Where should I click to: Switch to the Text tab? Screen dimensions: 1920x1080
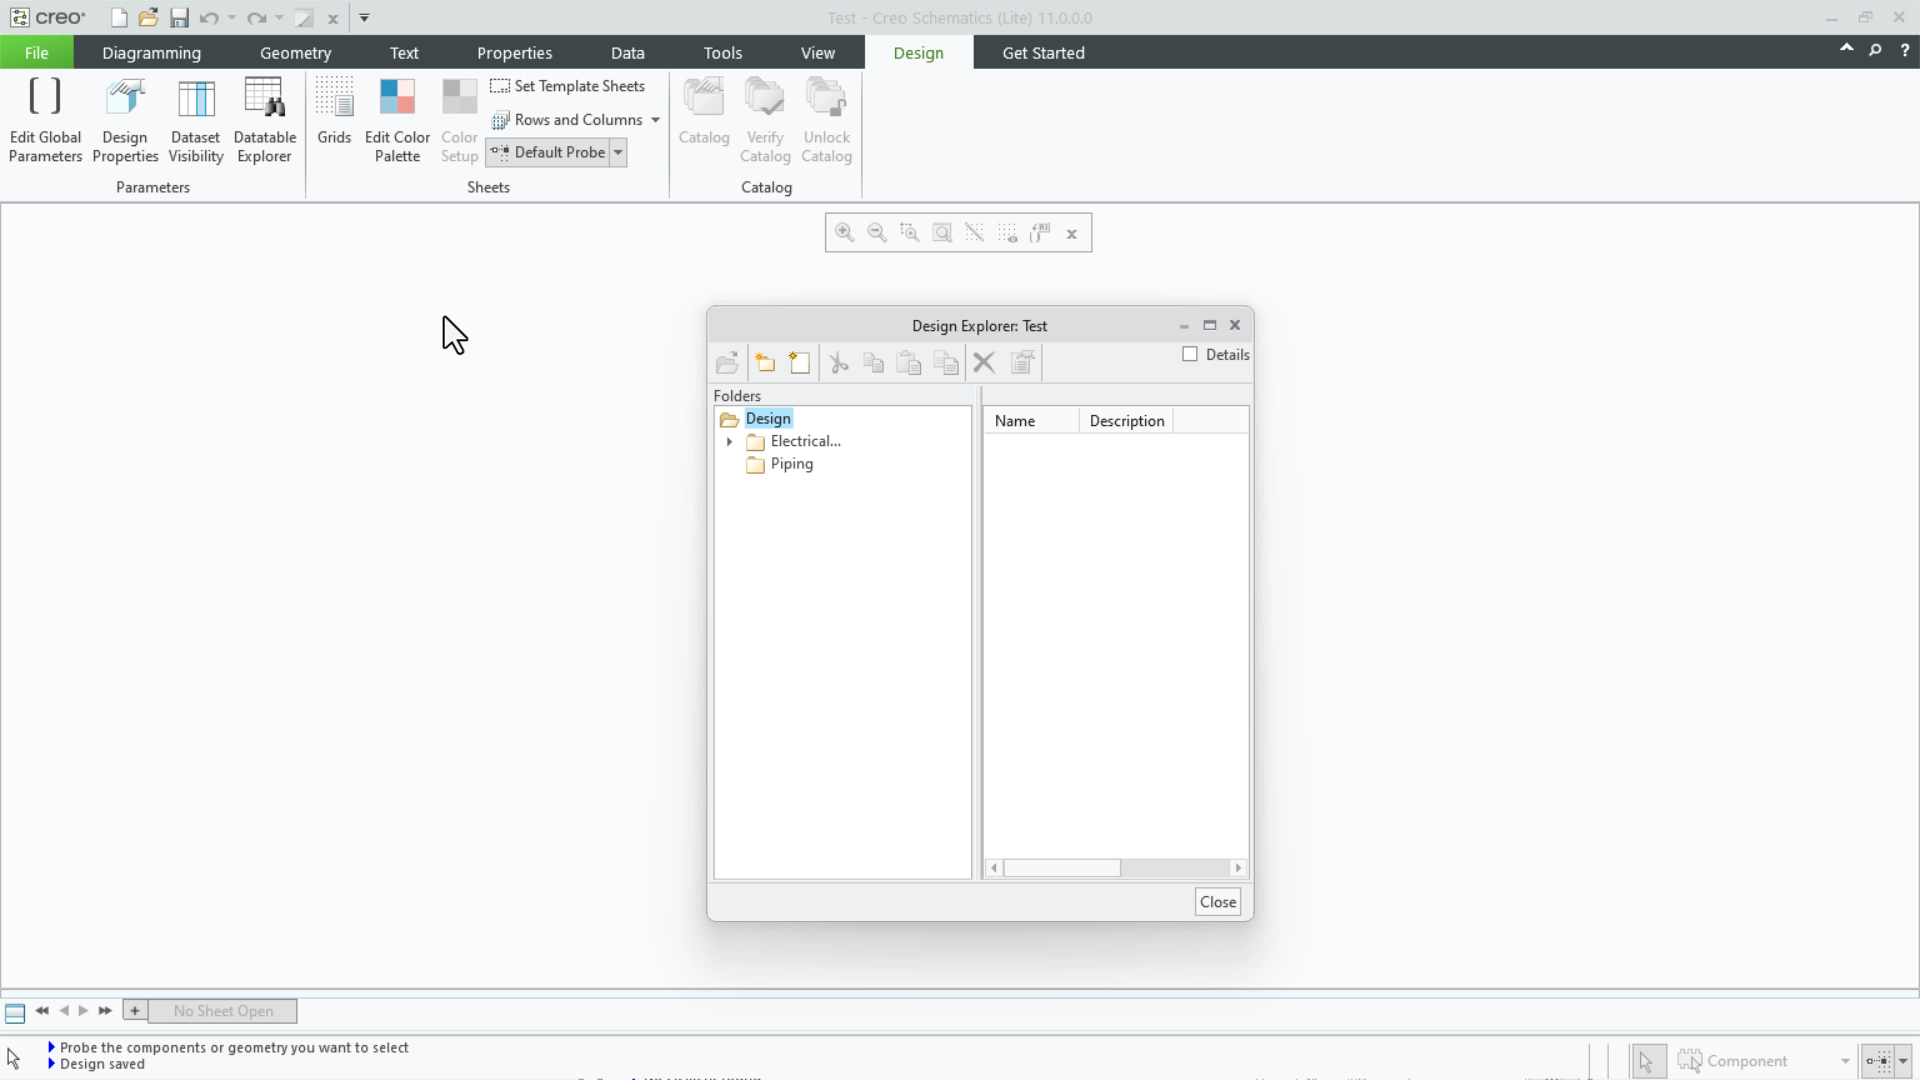coord(404,53)
